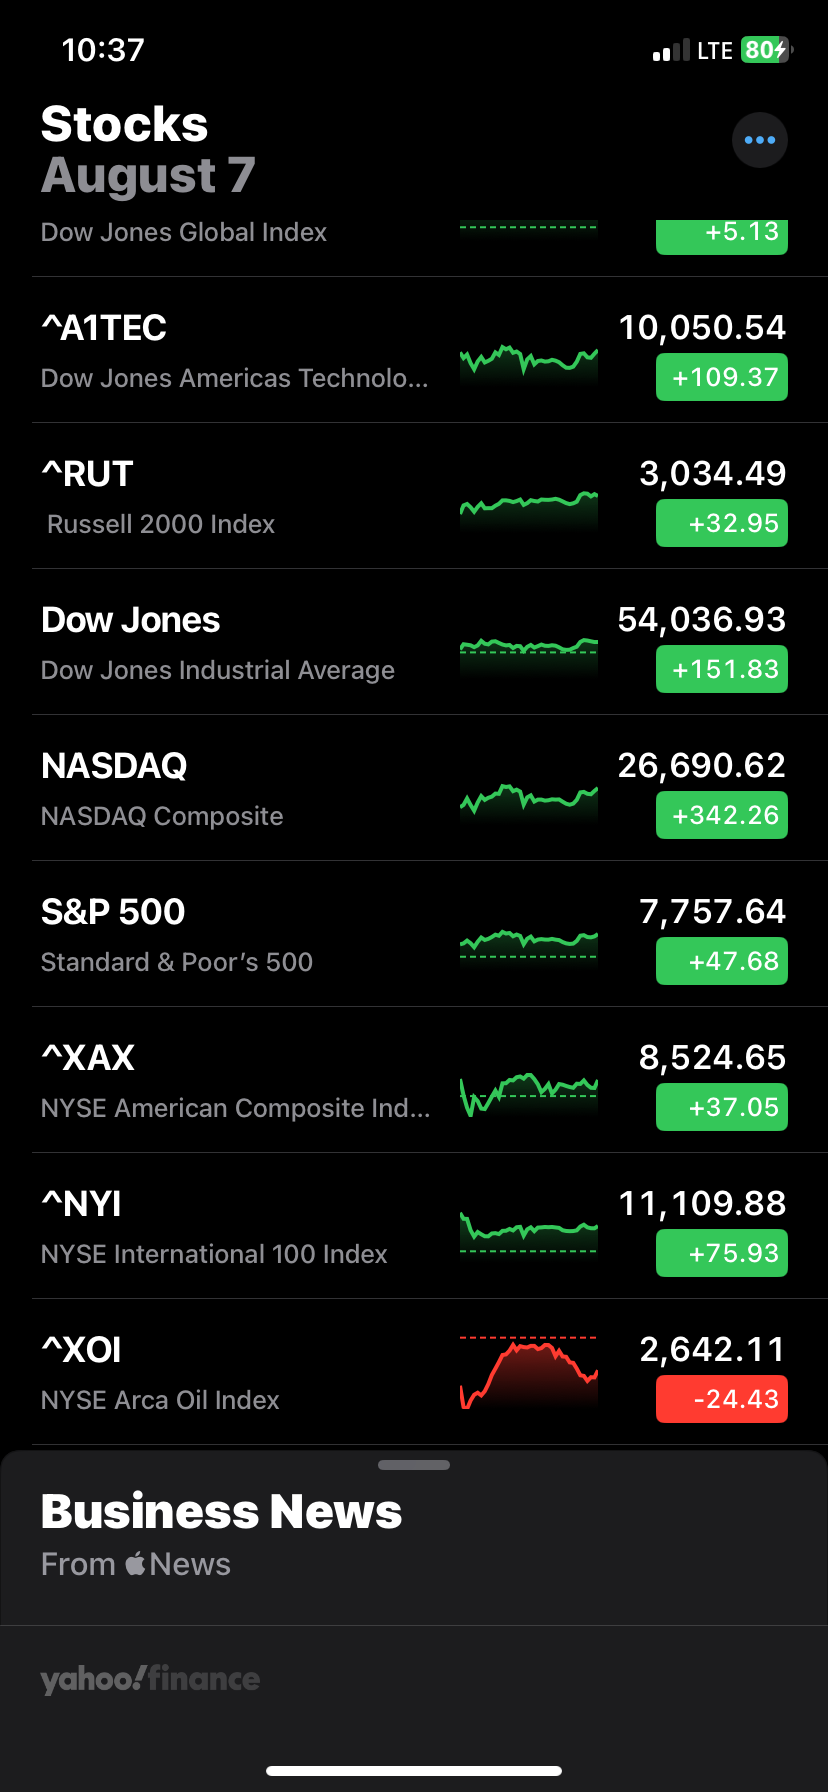Select the Dow Jones Industrial Average row
The height and width of the screenshot is (1792, 828).
coord(414,642)
